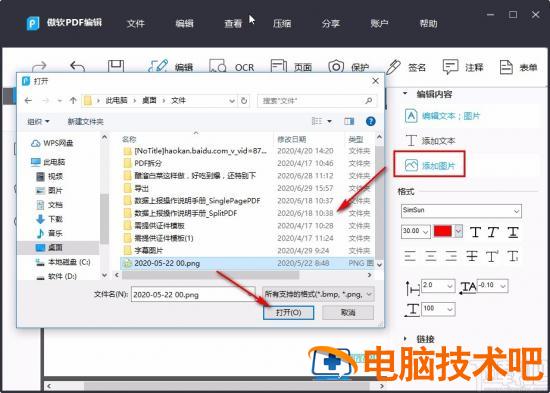Image resolution: width=550 pixels, height=393 pixels.
Task: Open the 编辑 menu in the title bar
Action: coord(185,24)
